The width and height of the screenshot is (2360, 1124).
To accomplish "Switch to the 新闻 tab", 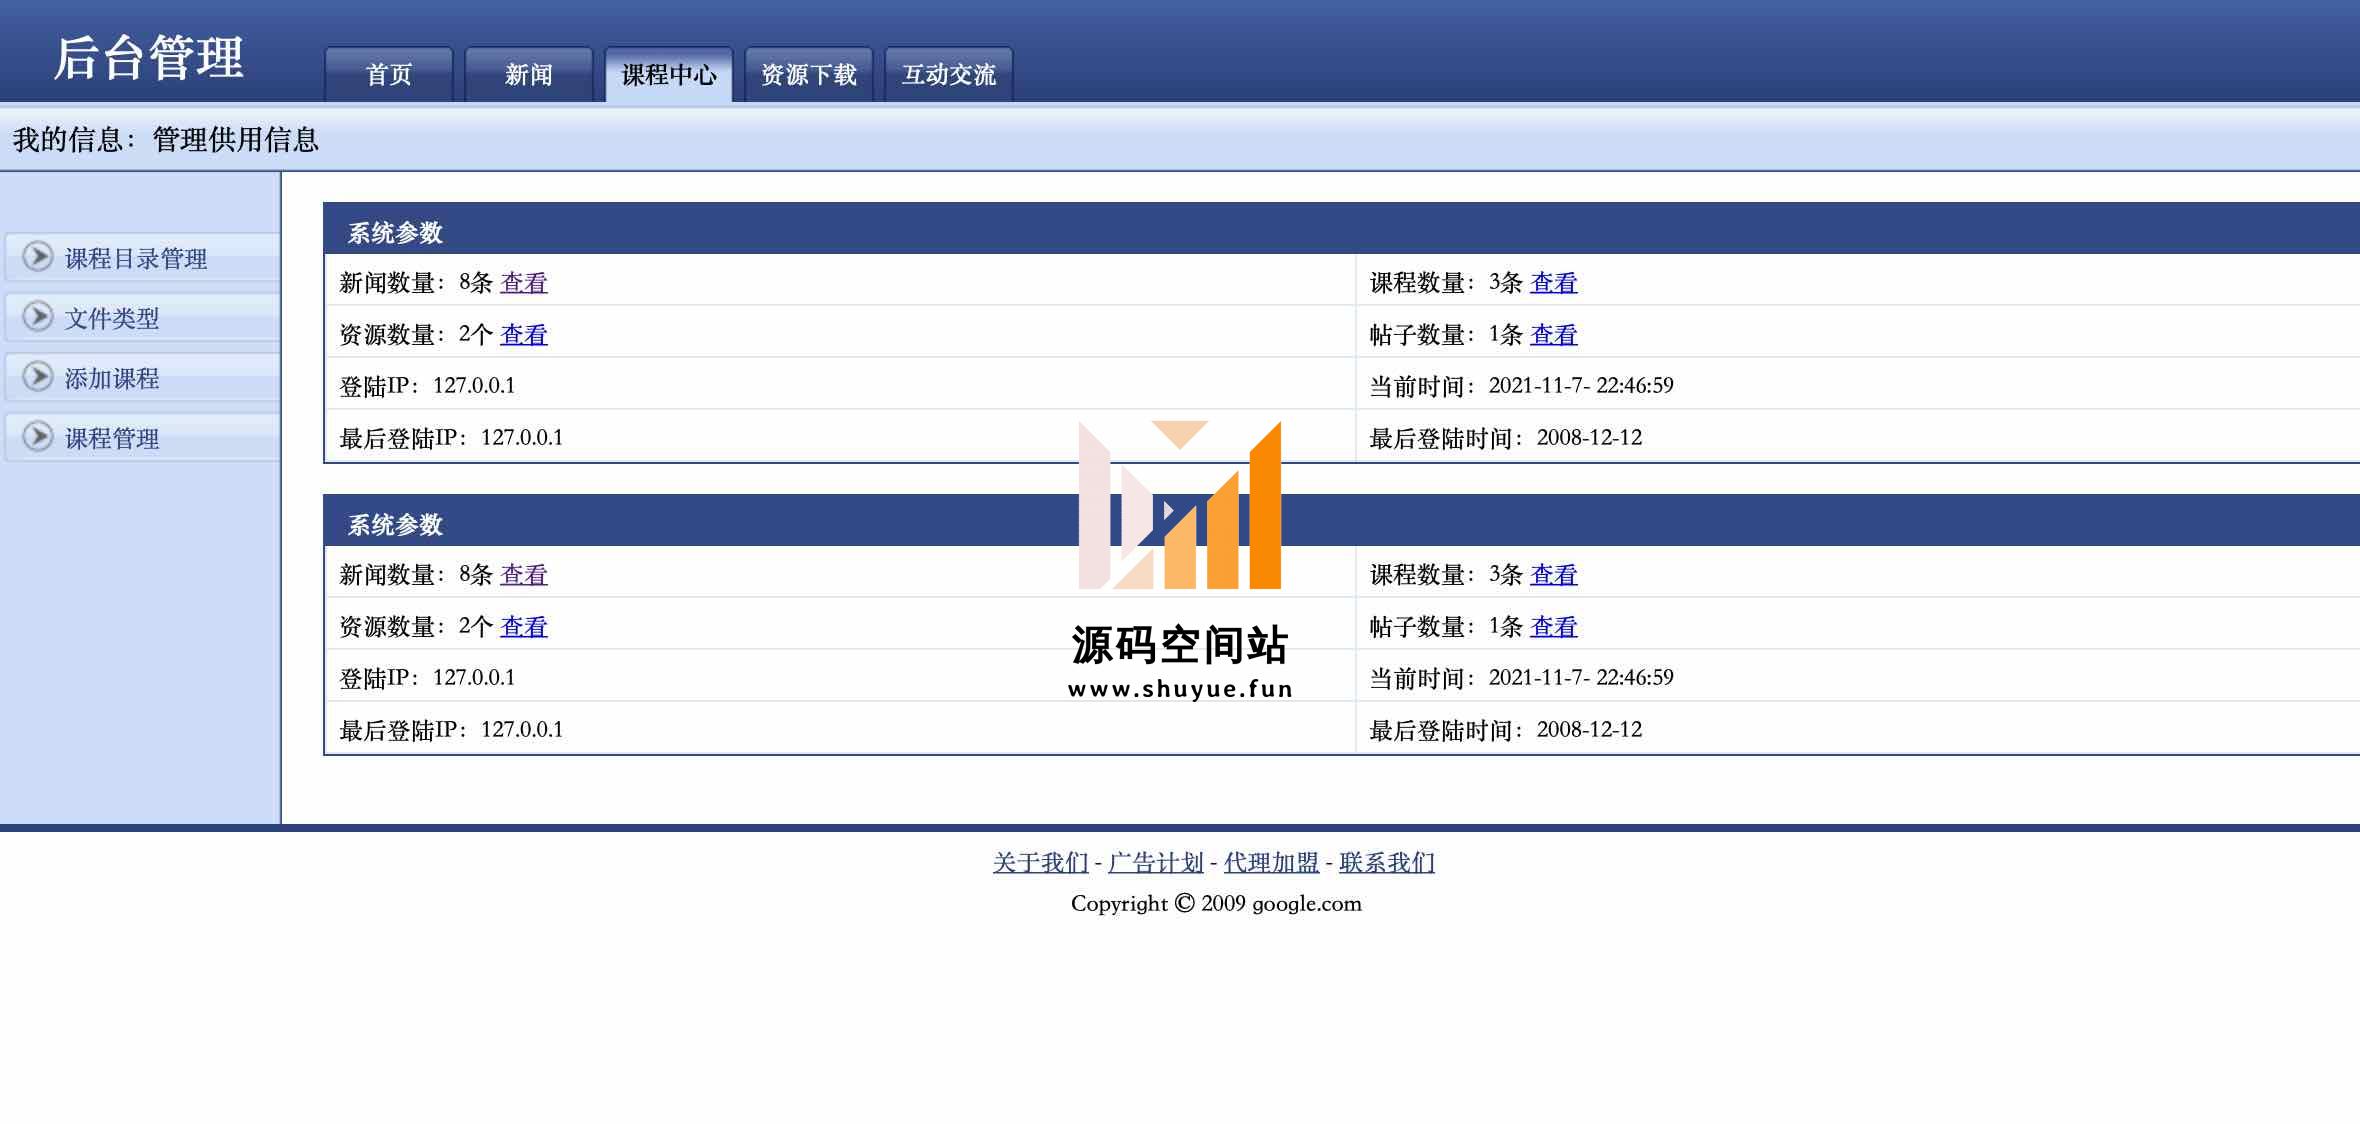I will point(529,74).
